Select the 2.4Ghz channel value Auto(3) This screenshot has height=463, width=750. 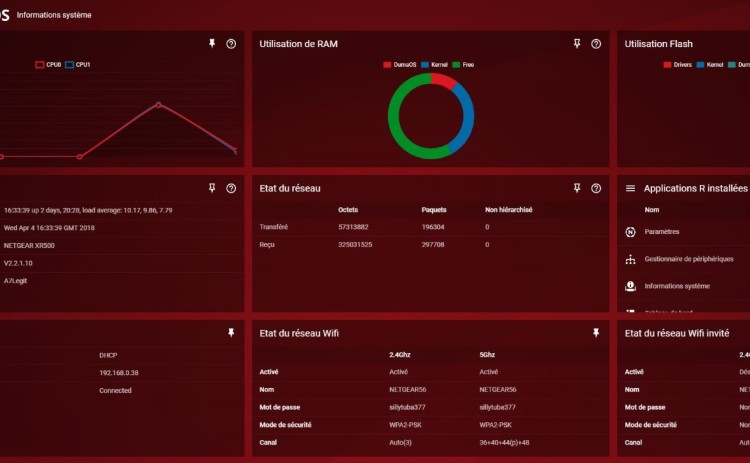[x=400, y=442]
